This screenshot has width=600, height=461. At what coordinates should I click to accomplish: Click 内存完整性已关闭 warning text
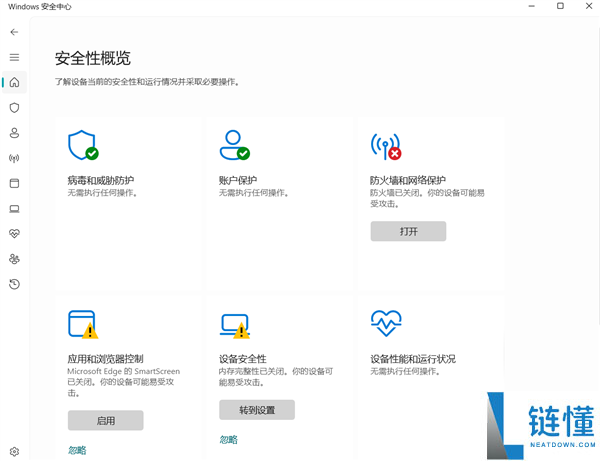276,376
